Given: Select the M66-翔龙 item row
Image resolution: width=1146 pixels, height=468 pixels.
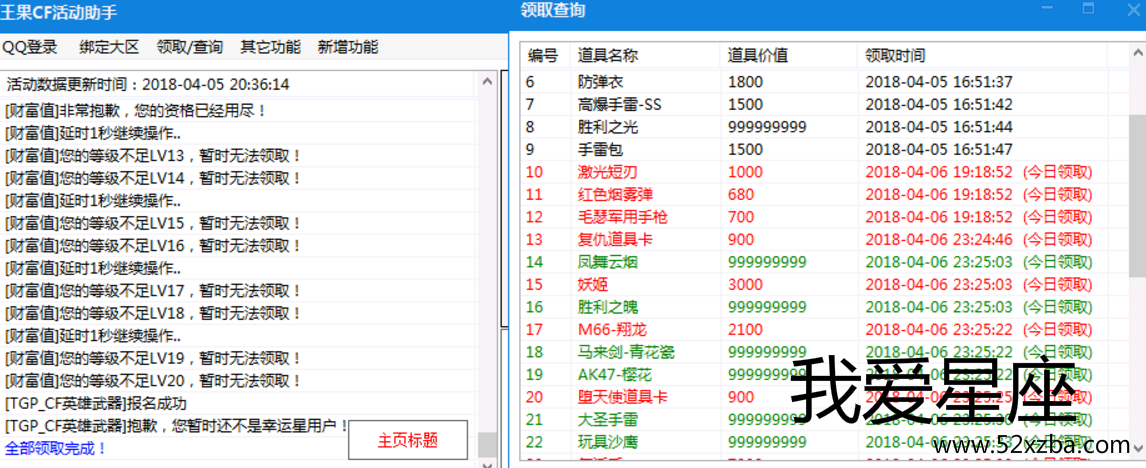Looking at the screenshot, I should [700, 329].
